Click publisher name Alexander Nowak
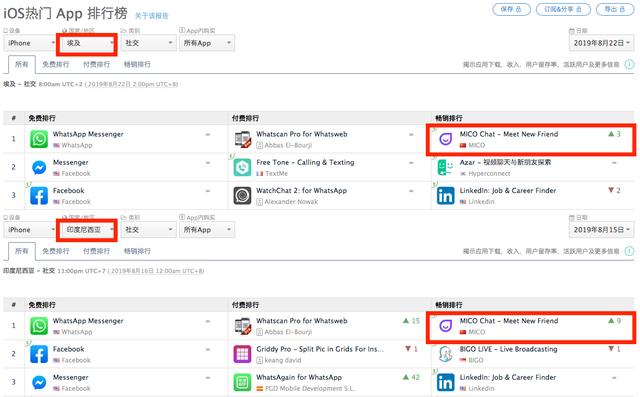The height and width of the screenshot is (397, 640). (291, 202)
